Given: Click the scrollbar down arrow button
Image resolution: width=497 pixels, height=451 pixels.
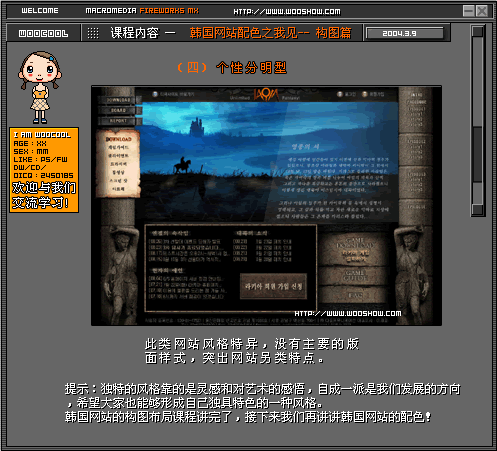Looking at the screenshot, I should (x=478, y=210).
